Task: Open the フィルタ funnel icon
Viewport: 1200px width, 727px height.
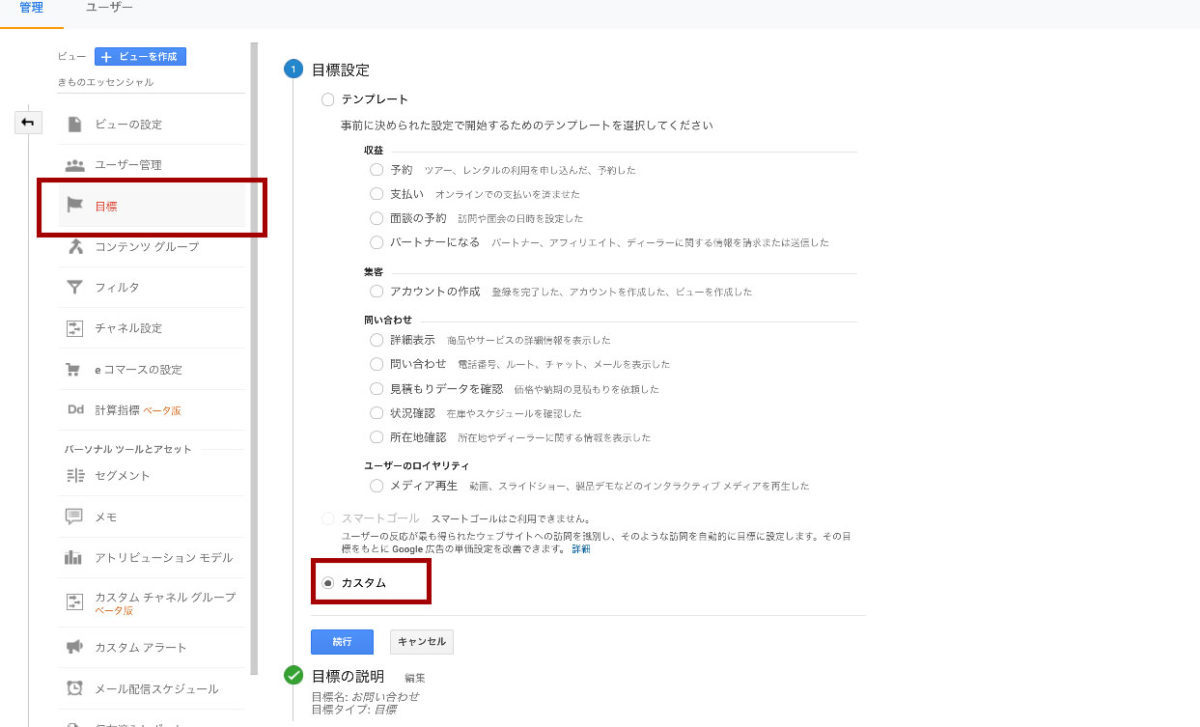Action: 74,288
